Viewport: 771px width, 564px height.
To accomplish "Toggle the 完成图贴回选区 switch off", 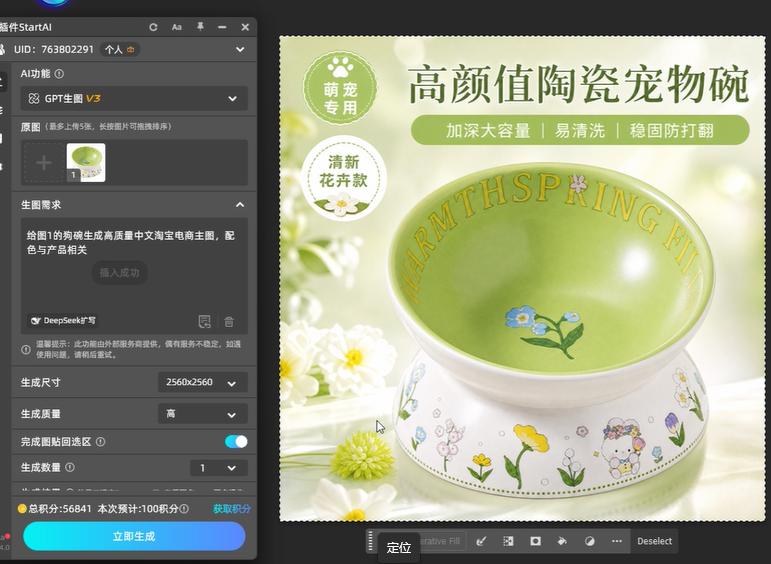I will coord(236,442).
